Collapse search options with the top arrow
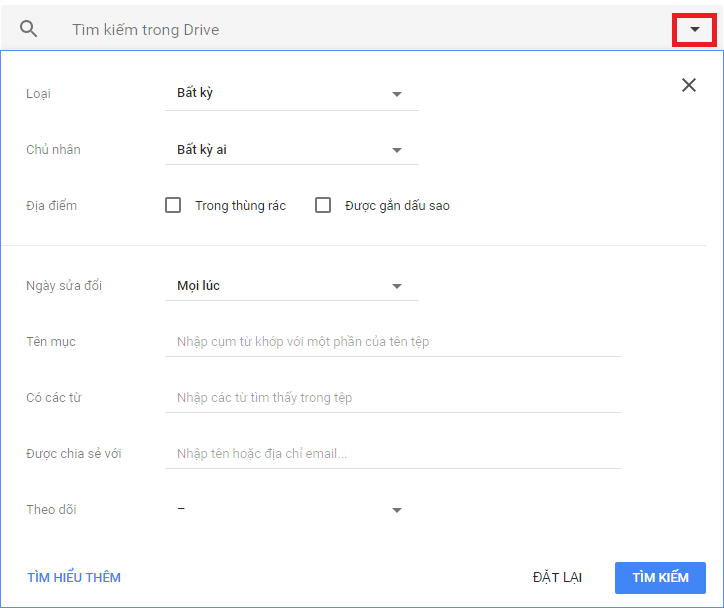The width and height of the screenshot is (724, 608). (x=694, y=30)
